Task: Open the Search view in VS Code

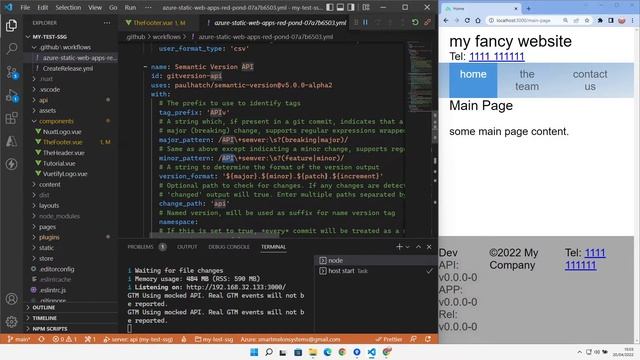Action: pyautogui.click(x=11, y=49)
